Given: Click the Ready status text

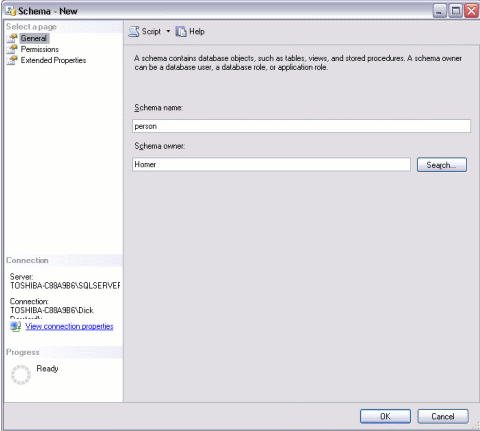Looking at the screenshot, I should point(47,369).
